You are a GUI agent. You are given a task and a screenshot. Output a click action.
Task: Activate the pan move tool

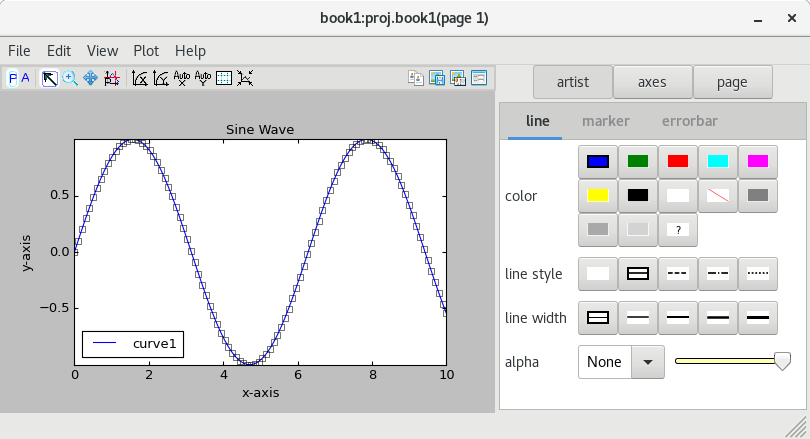pos(90,79)
